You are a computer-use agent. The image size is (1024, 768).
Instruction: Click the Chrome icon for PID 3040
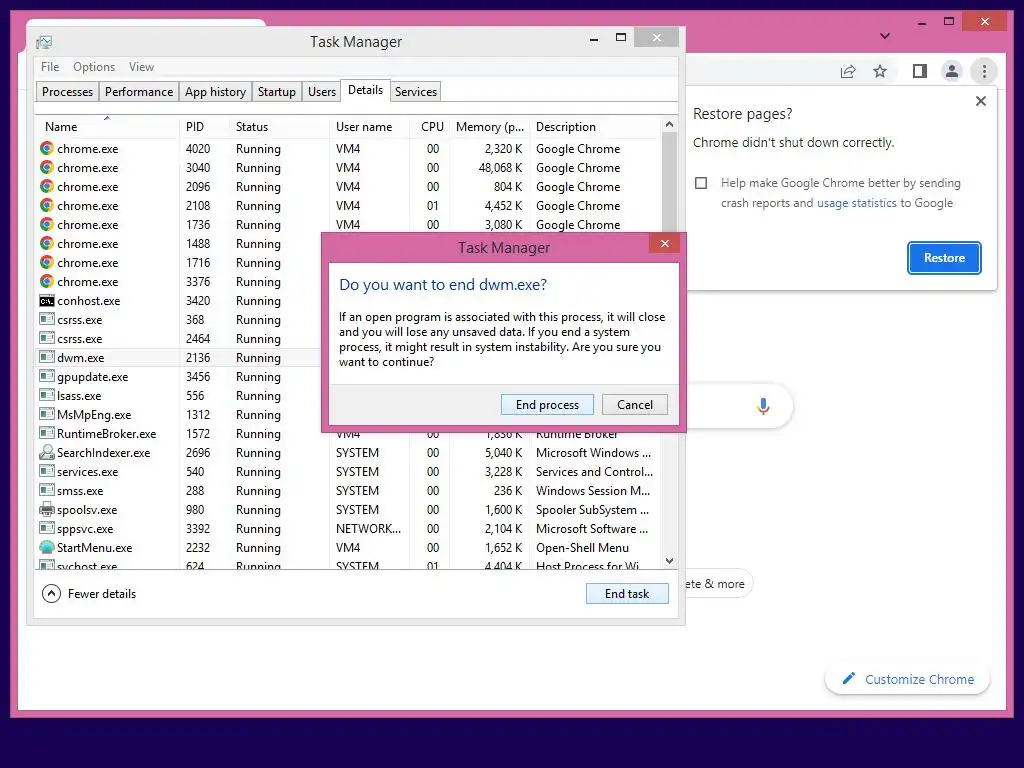pyautogui.click(x=46, y=167)
